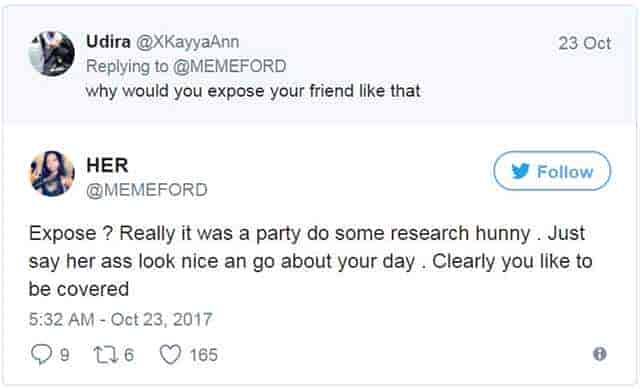The width and height of the screenshot is (640, 389).
Task: View the 6 retweets count
Action: click(x=129, y=355)
